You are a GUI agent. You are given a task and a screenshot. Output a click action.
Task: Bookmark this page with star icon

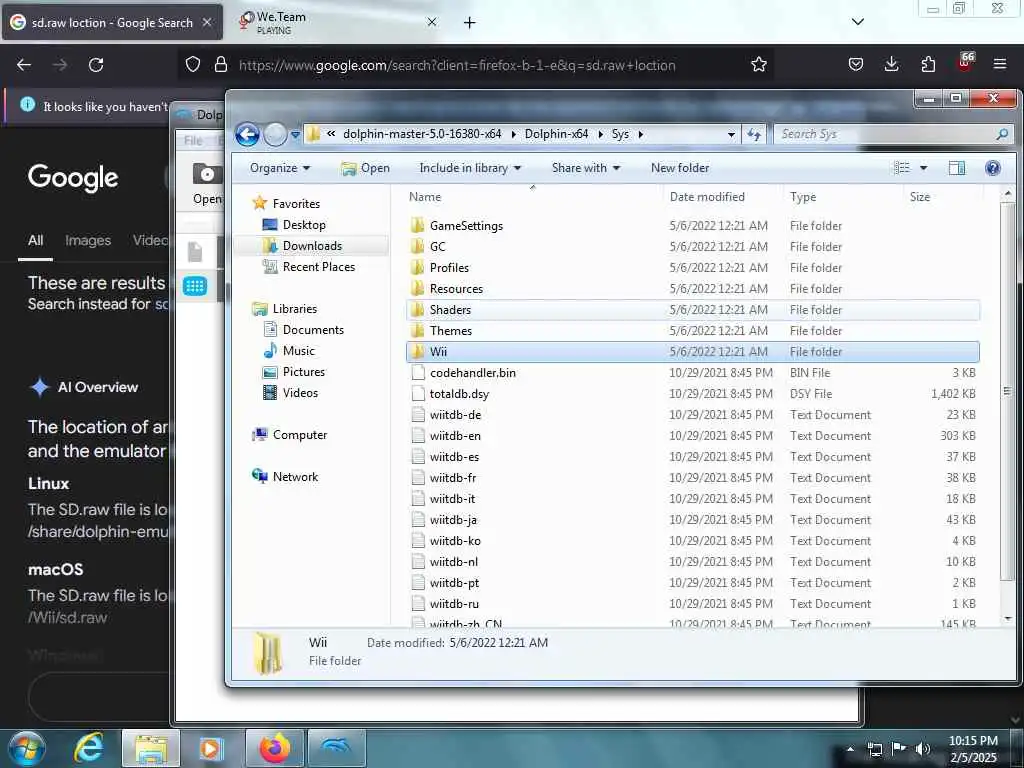(758, 64)
